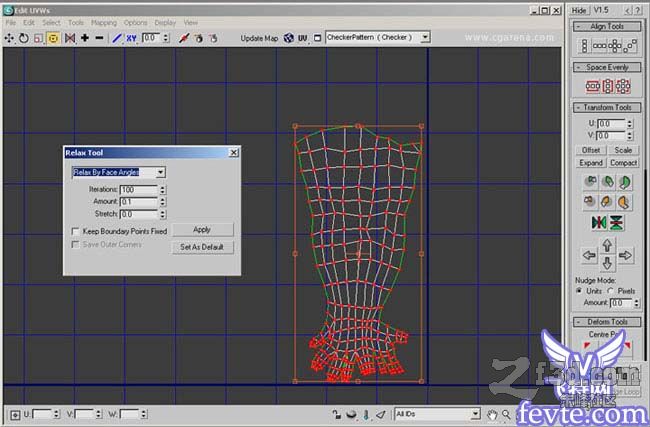Click first red Space Evenly horizontal icon
This screenshot has width=650, height=427.
click(592, 86)
